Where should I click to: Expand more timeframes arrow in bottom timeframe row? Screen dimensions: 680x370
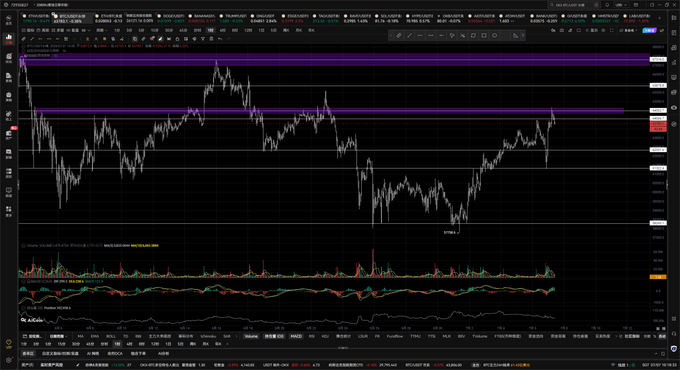point(227,344)
